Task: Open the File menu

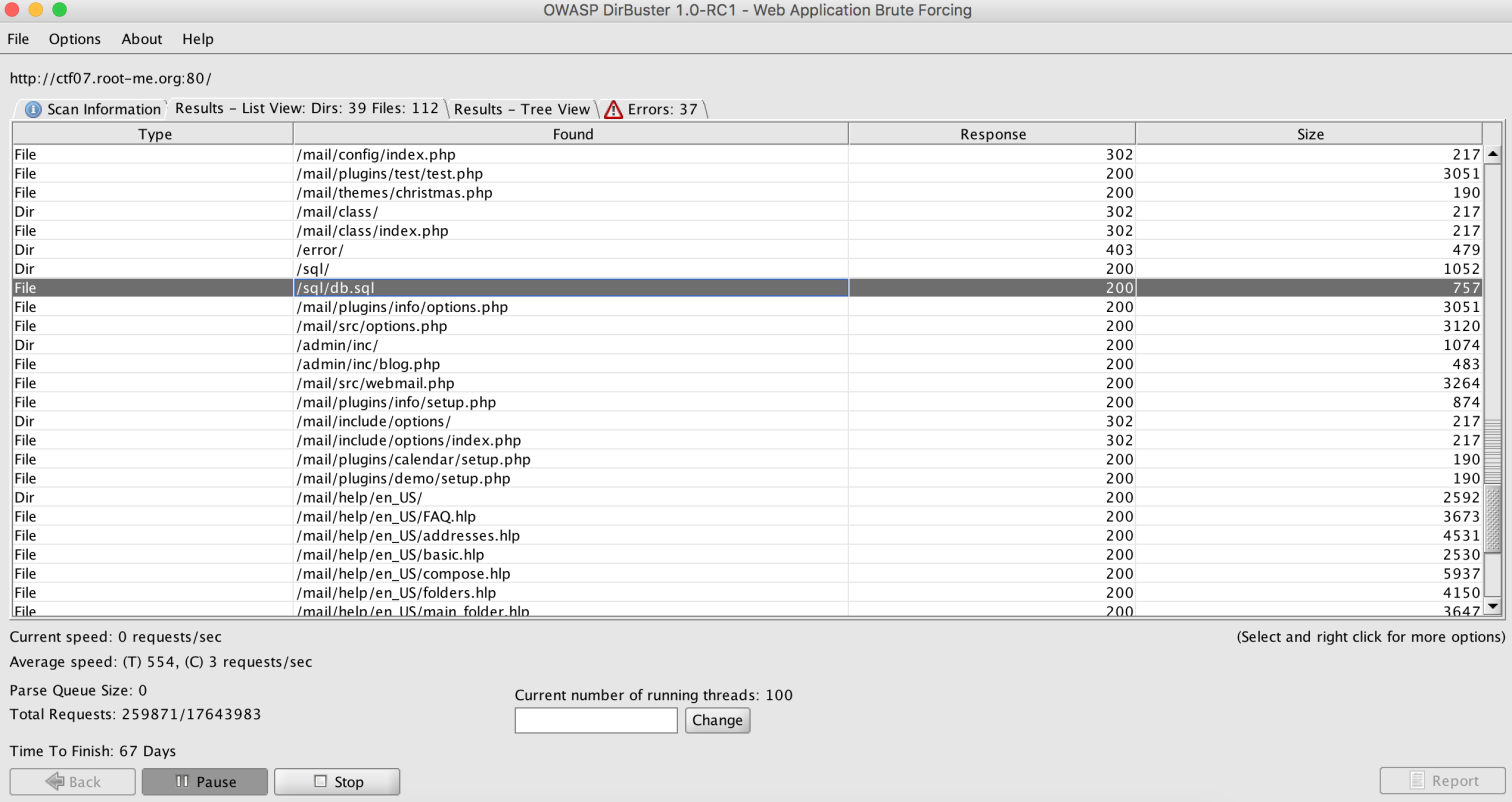Action: [x=18, y=39]
